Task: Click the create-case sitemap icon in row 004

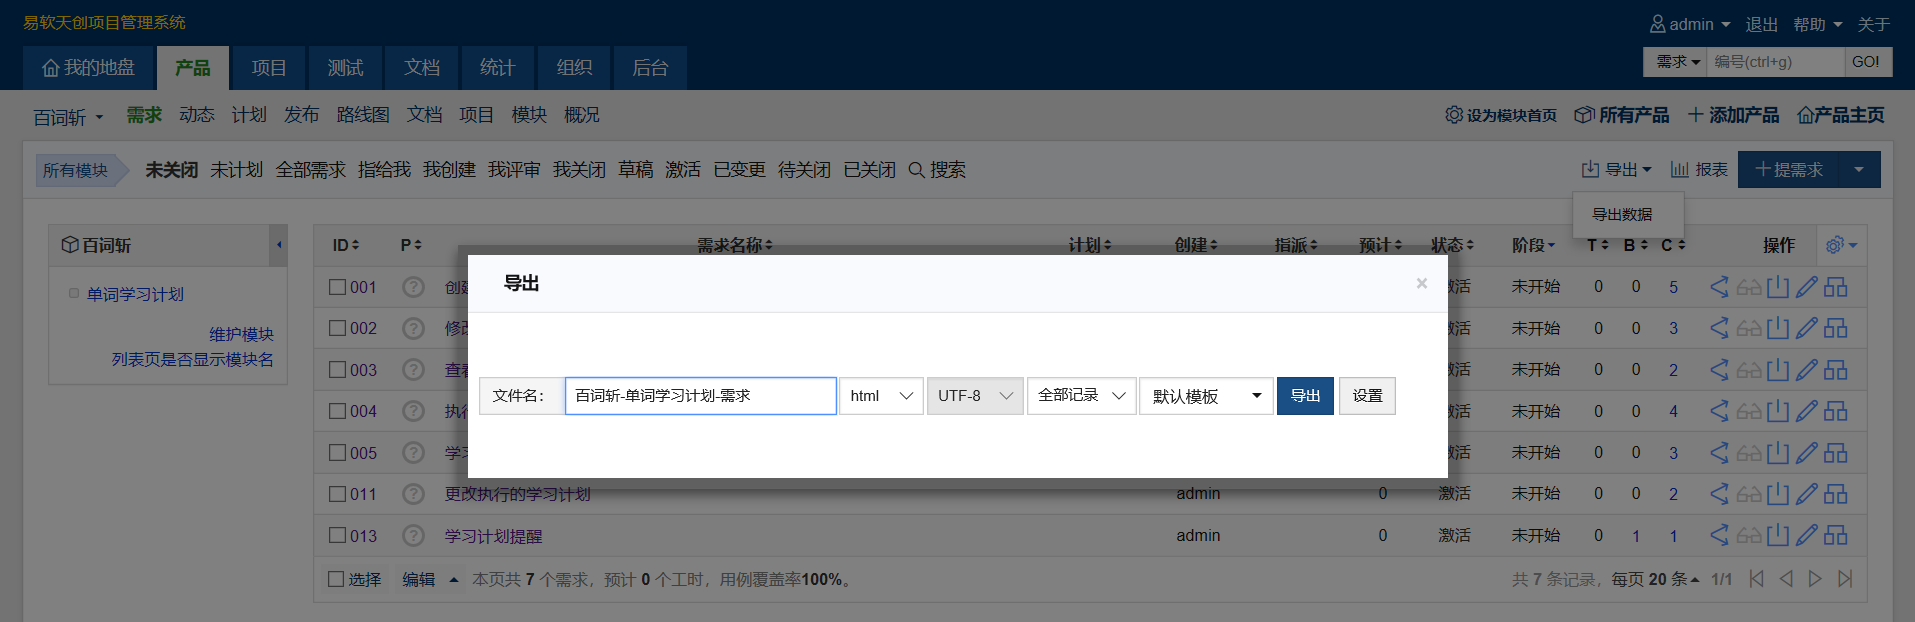Action: pos(1836,411)
